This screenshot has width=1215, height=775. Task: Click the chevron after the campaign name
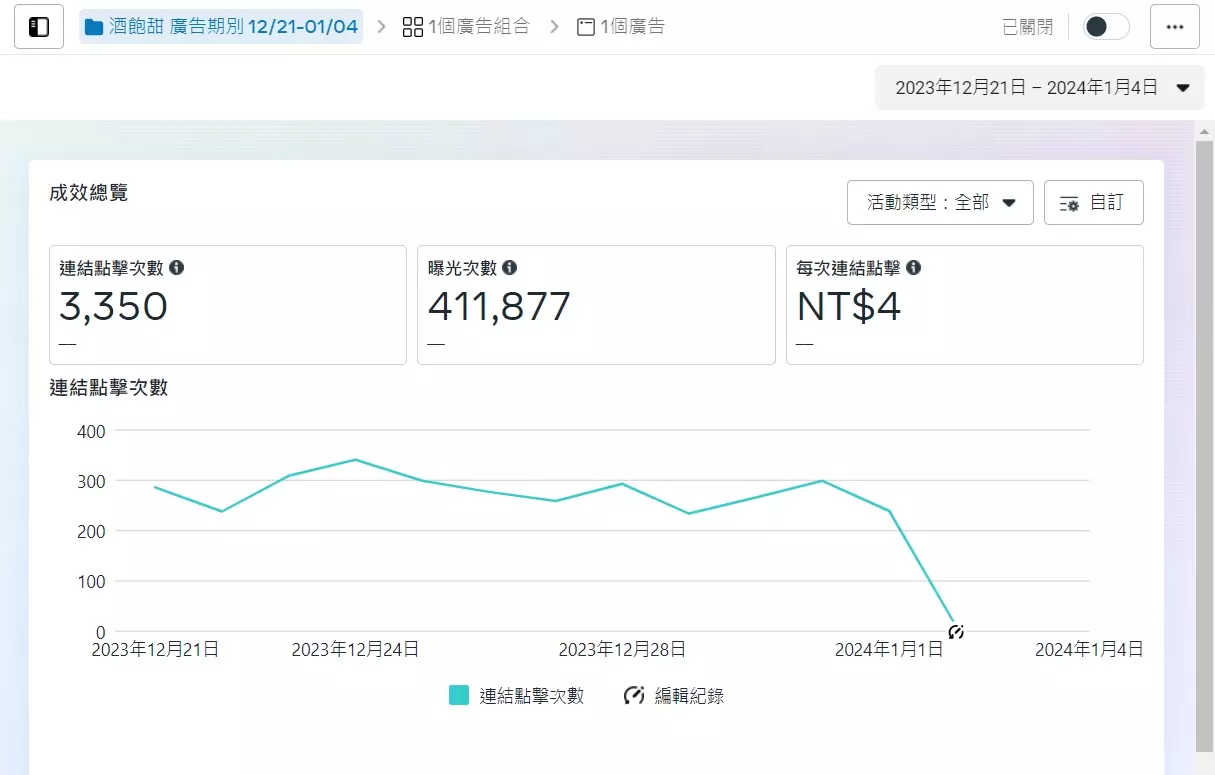379,27
